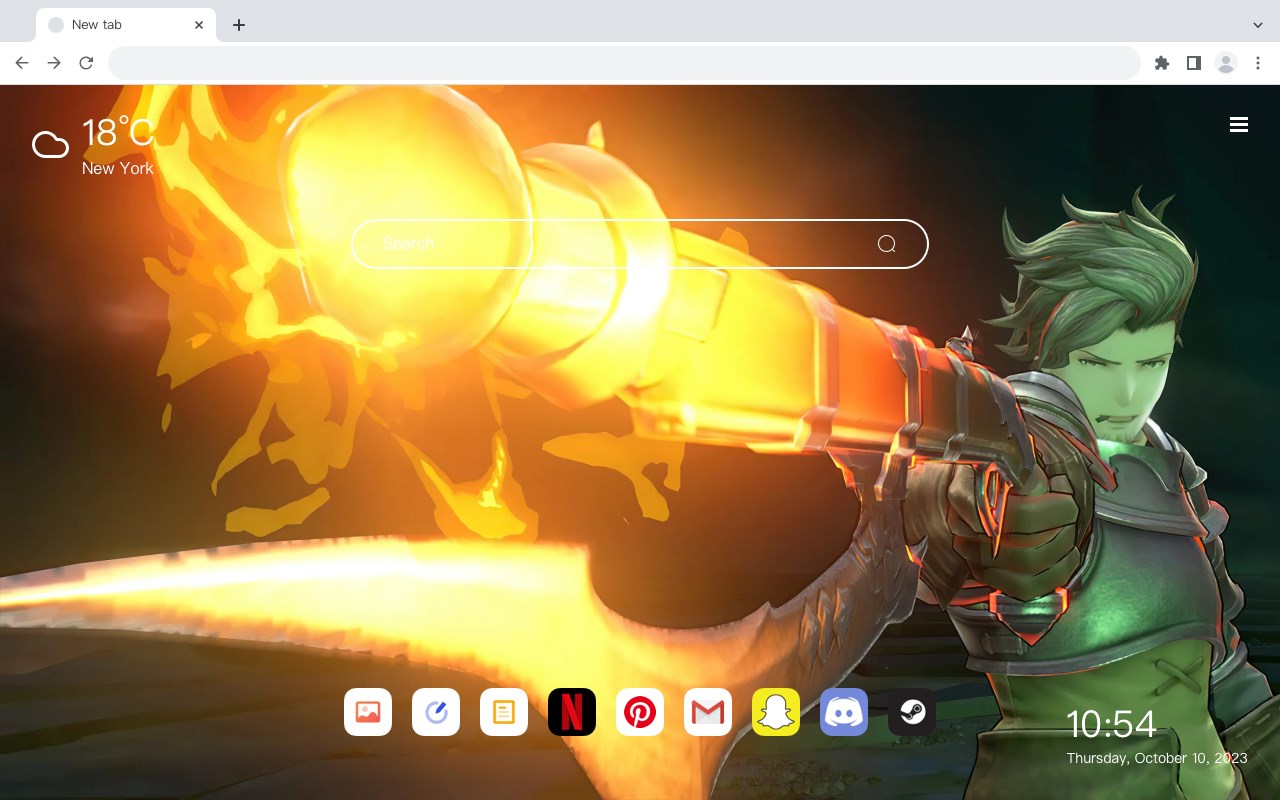The height and width of the screenshot is (800, 1280).
Task: Go forward in browser history
Action: click(x=54, y=63)
